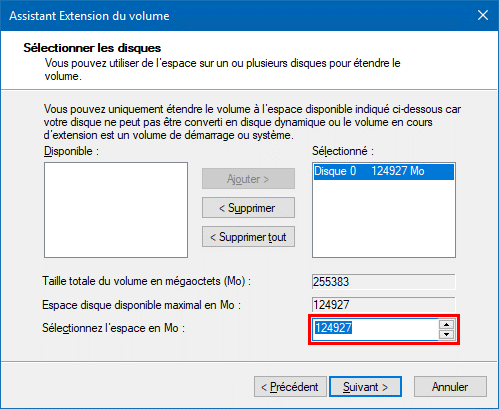Click the Disponible : label
This screenshot has width=499, height=409.
(71, 151)
